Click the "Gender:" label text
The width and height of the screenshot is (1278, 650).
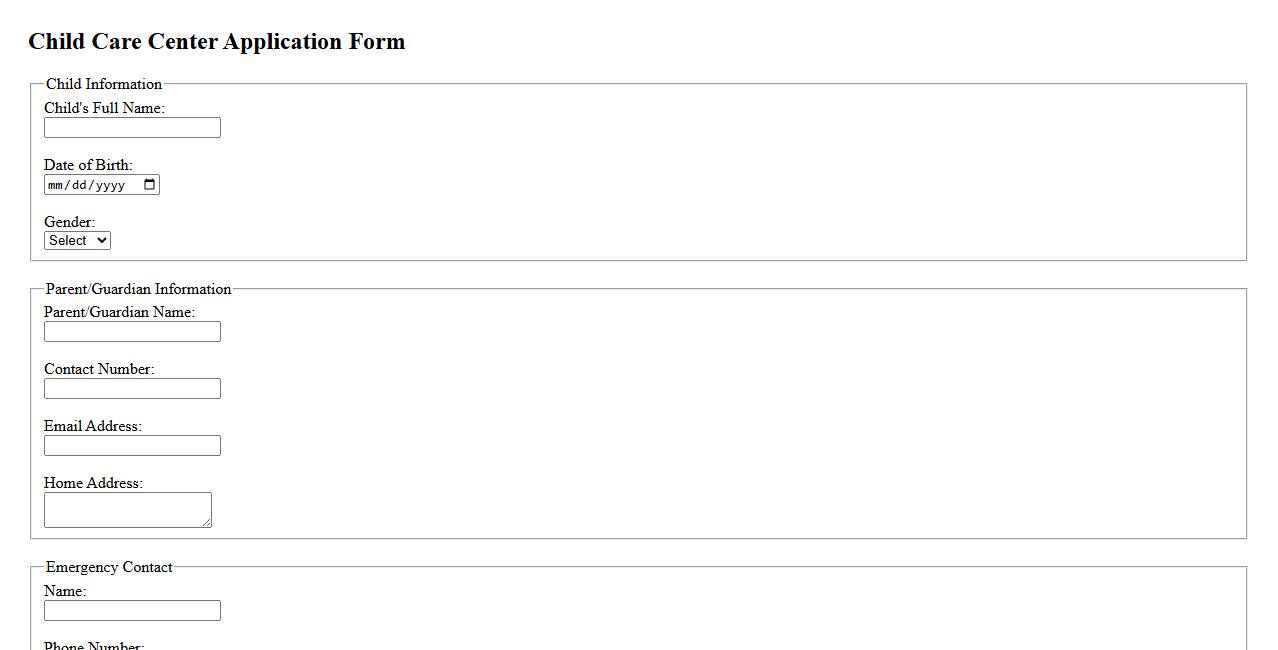pos(69,222)
